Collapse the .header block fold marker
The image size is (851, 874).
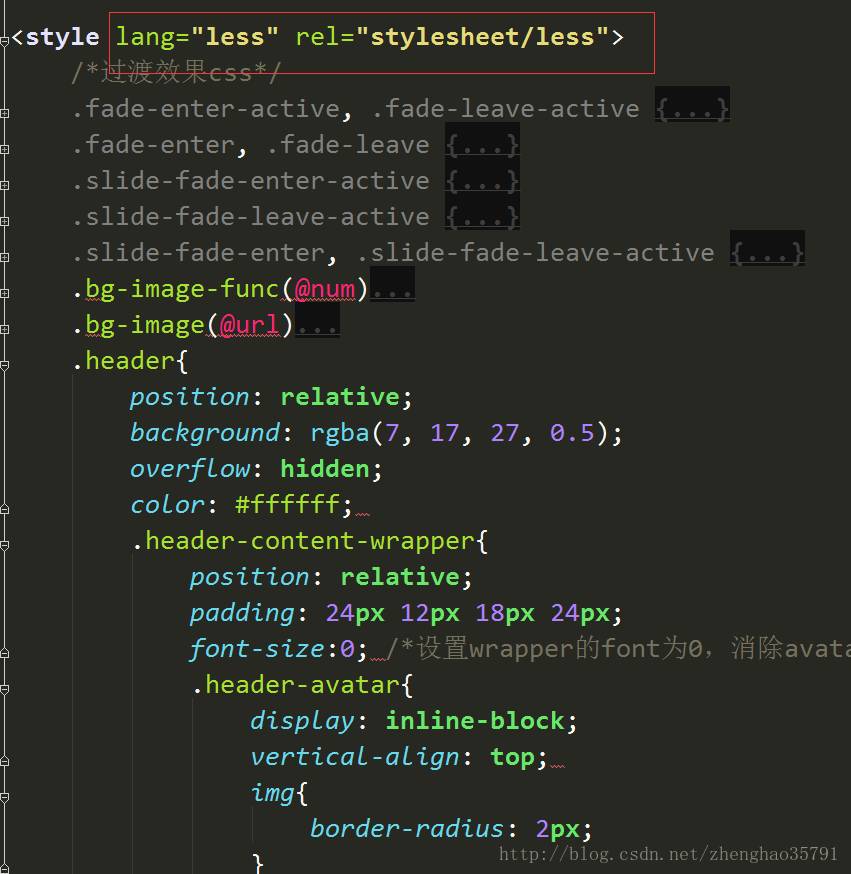click(x=4, y=366)
